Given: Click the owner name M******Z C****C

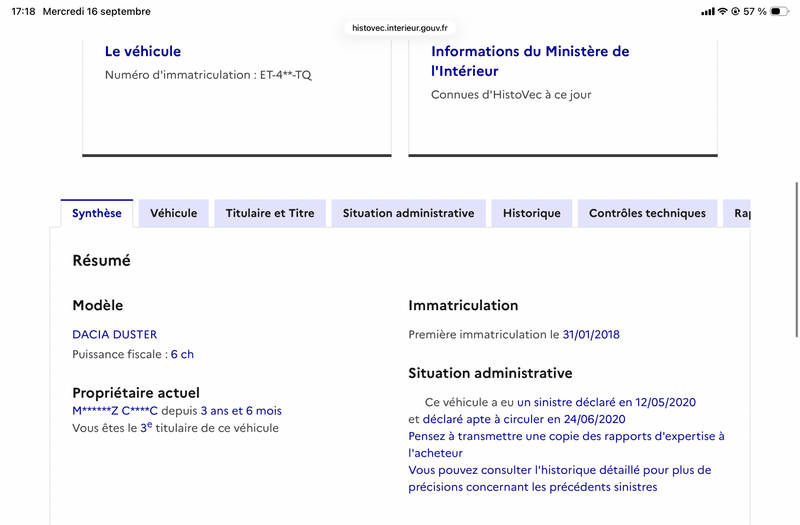Looking at the screenshot, I should [115, 411].
